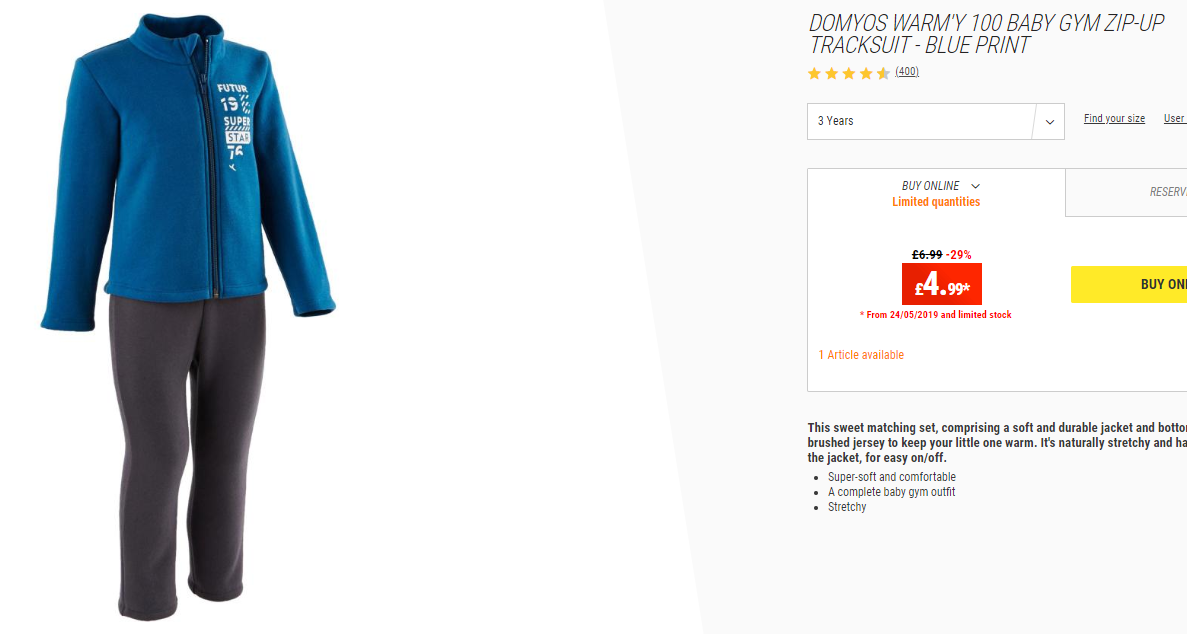Click the grey trousers in the product photo
The height and width of the screenshot is (634, 1187).
[x=188, y=454]
